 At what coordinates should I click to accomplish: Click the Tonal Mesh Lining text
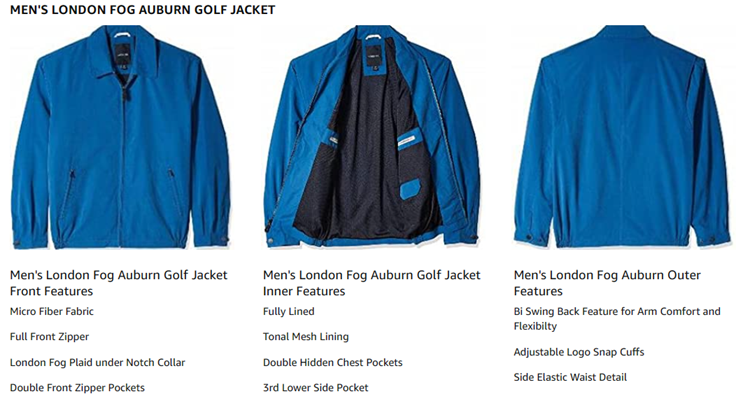(x=307, y=337)
